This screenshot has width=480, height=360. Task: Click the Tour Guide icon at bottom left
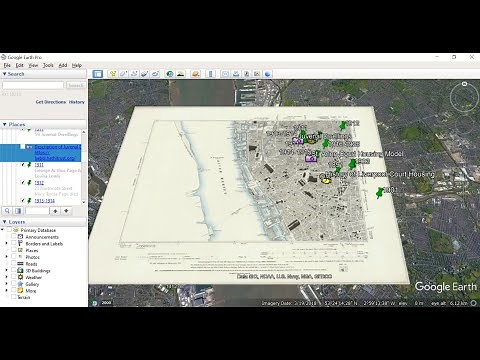[x=95, y=303]
